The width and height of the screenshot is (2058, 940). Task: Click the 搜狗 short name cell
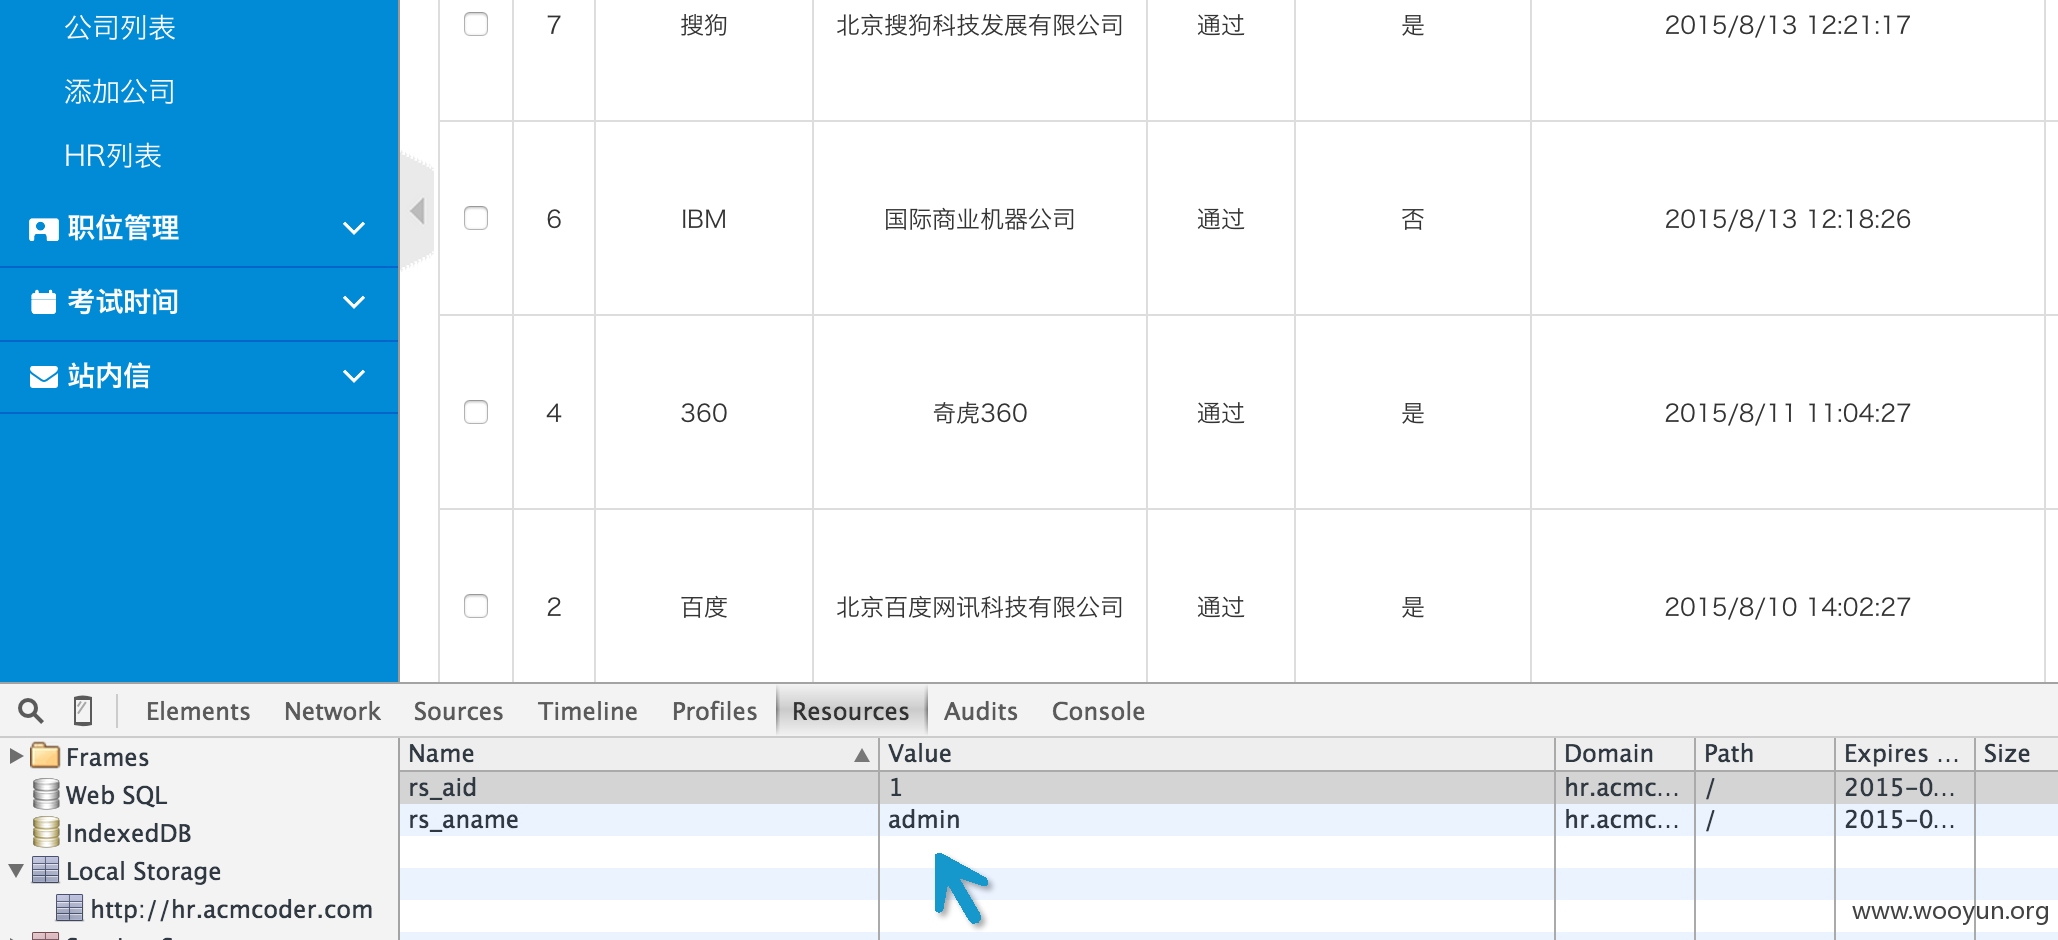[x=704, y=25]
